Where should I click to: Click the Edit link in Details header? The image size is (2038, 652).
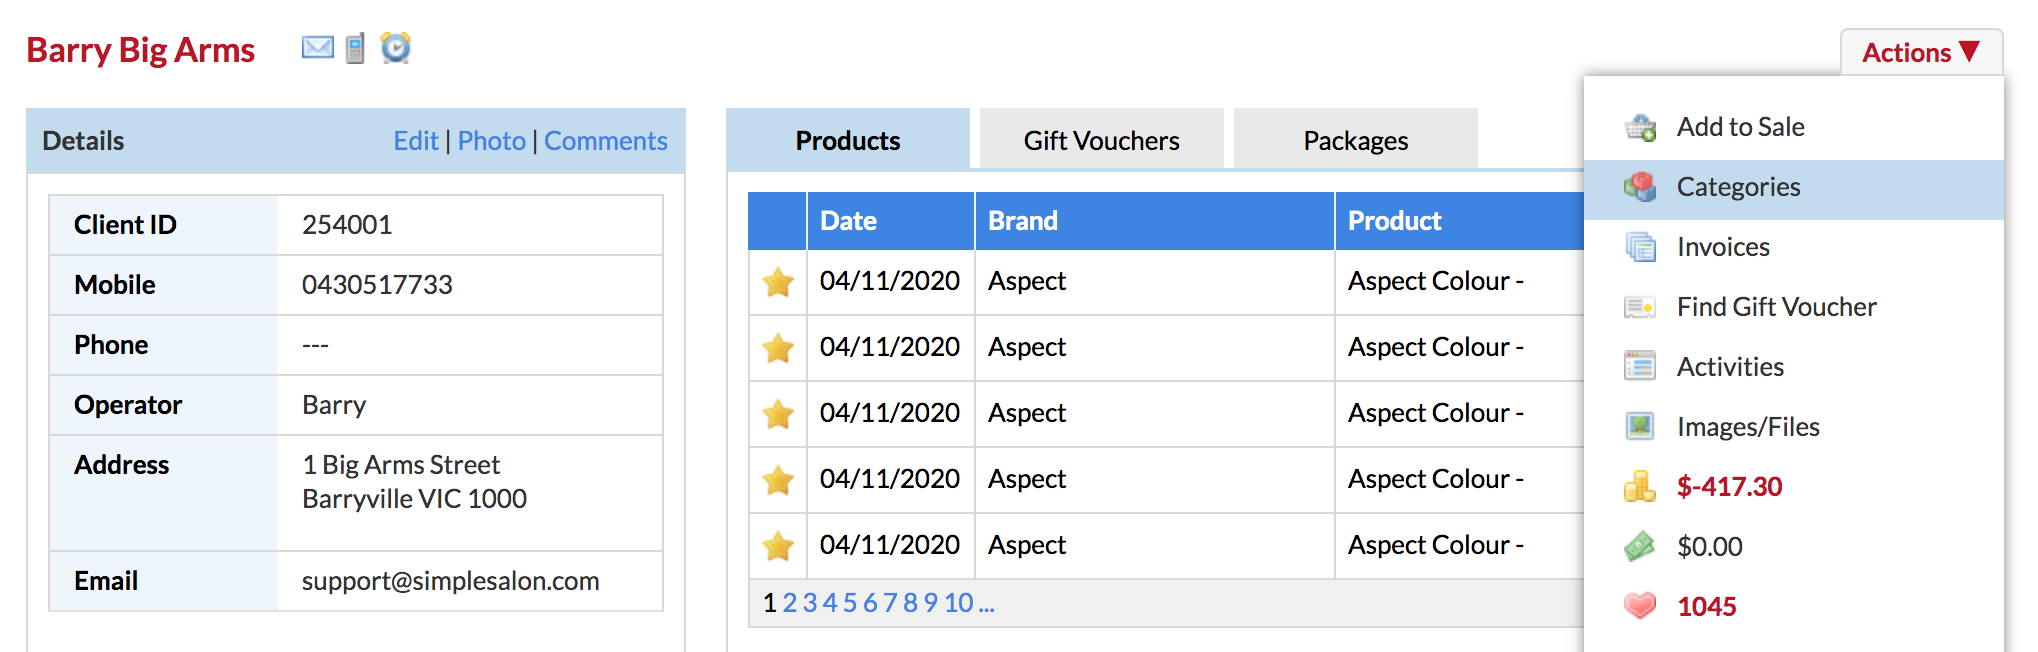[x=415, y=141]
